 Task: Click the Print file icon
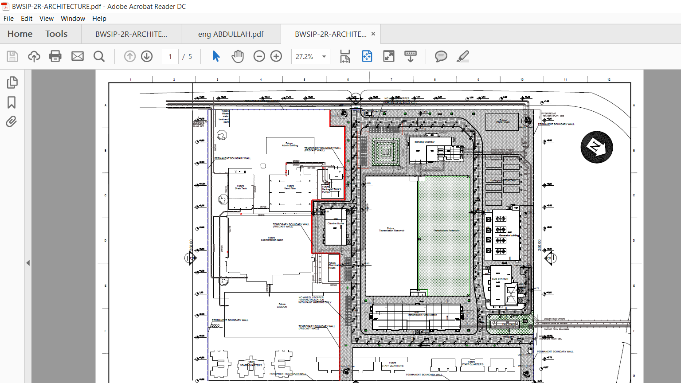point(55,56)
